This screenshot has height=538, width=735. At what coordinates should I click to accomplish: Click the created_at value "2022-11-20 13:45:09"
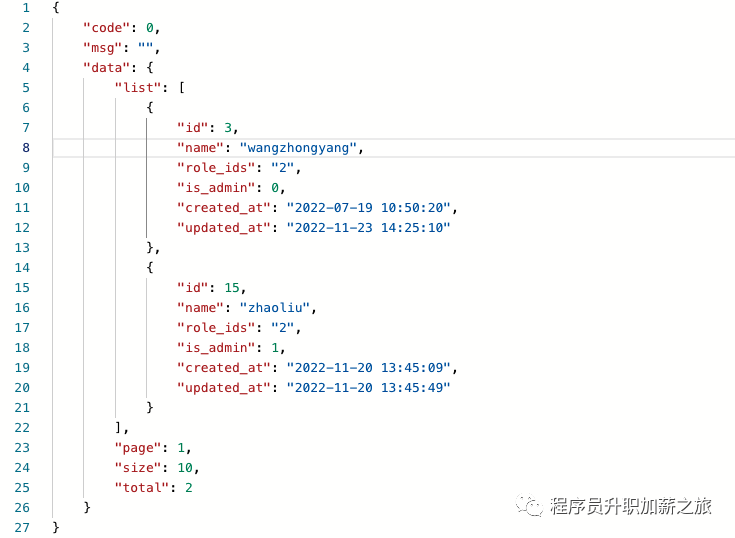[x=371, y=367]
